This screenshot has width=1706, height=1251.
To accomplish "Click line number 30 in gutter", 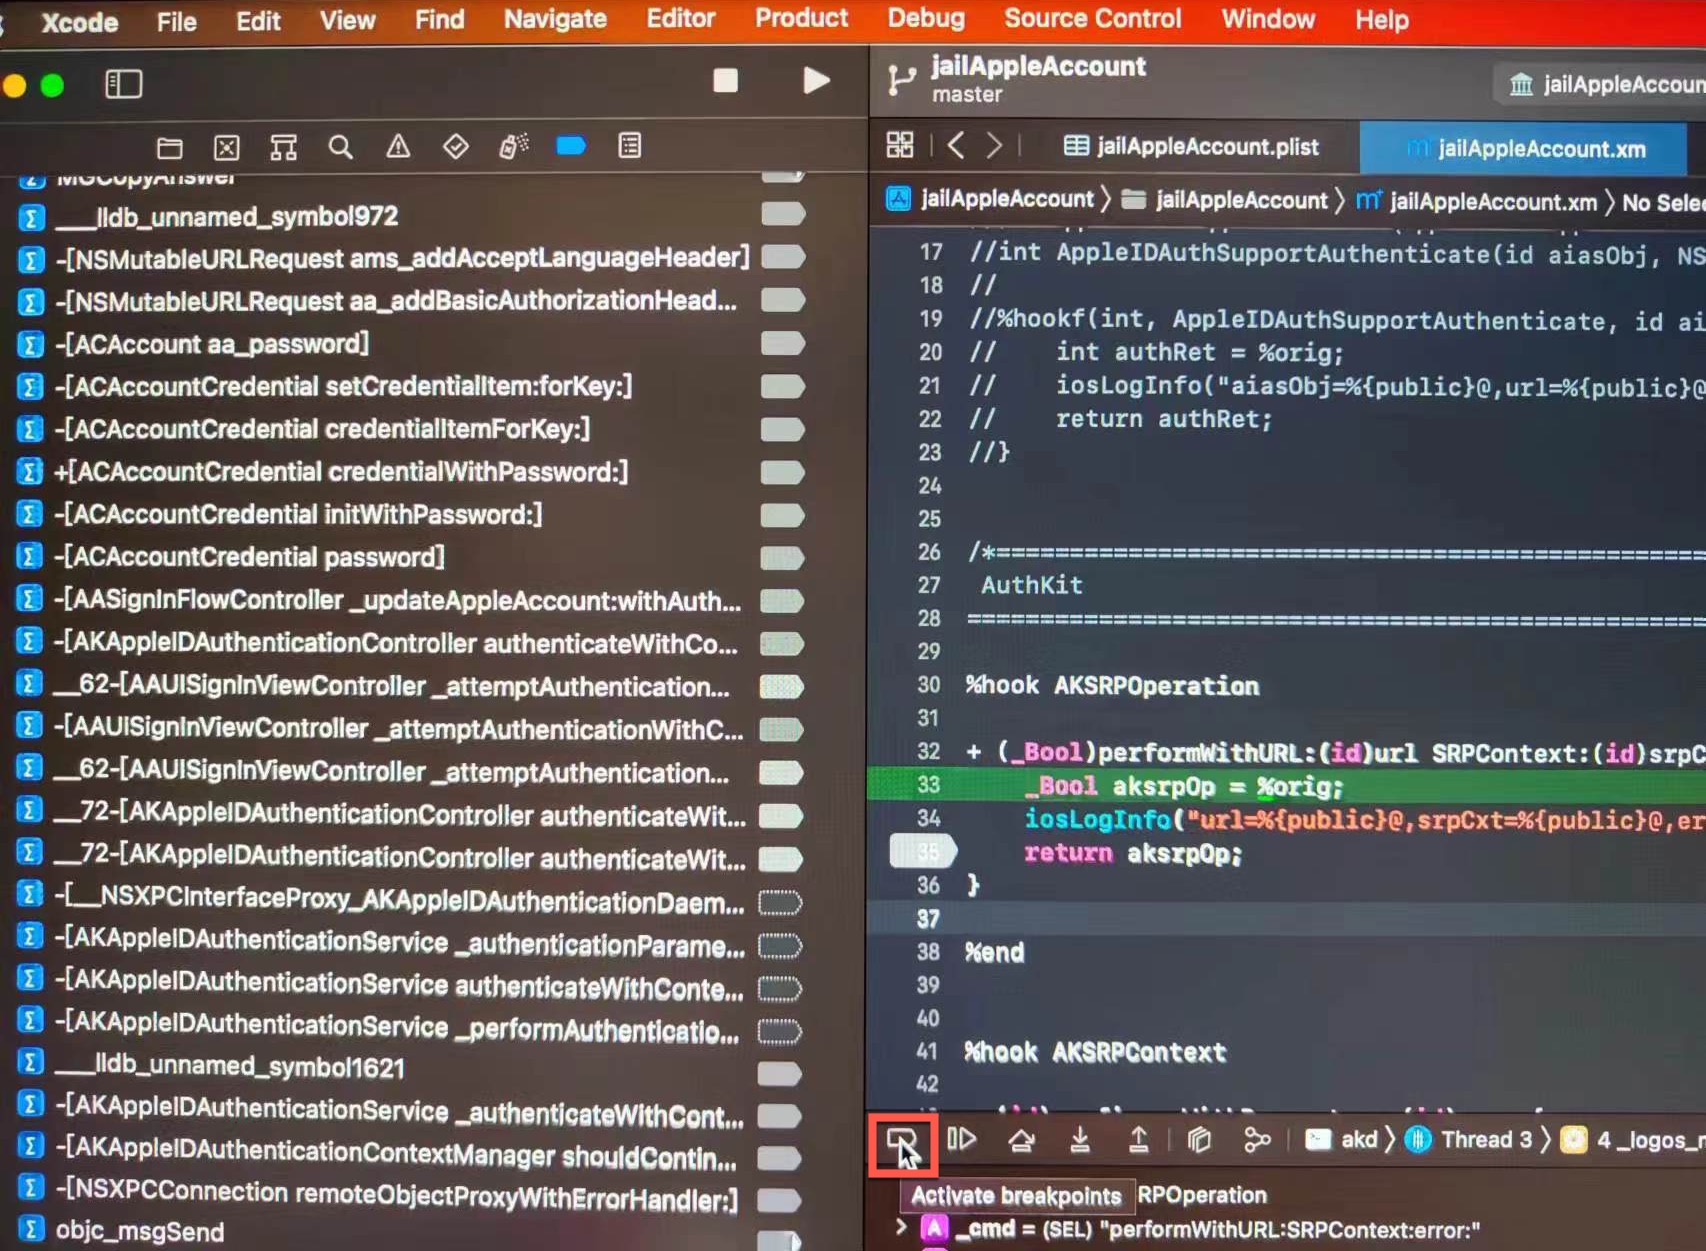I will point(929,685).
